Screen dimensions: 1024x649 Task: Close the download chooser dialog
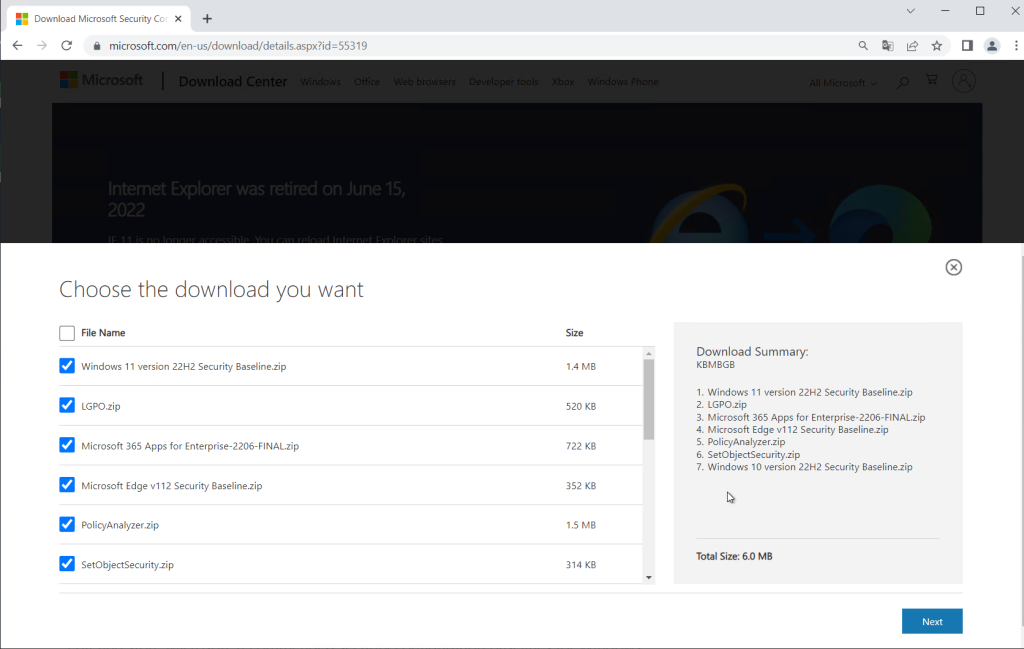pos(953,267)
